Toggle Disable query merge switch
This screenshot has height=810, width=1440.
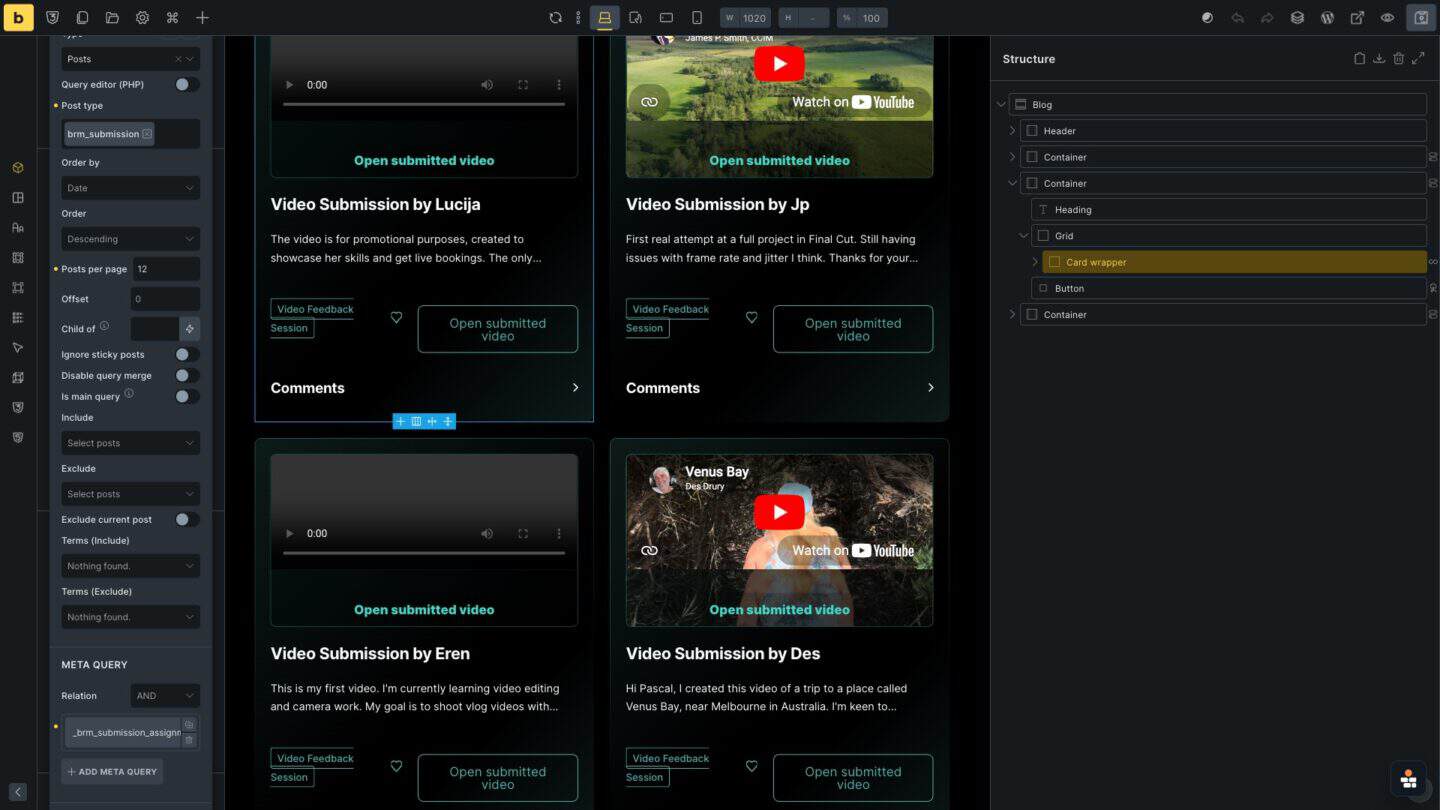(186, 376)
